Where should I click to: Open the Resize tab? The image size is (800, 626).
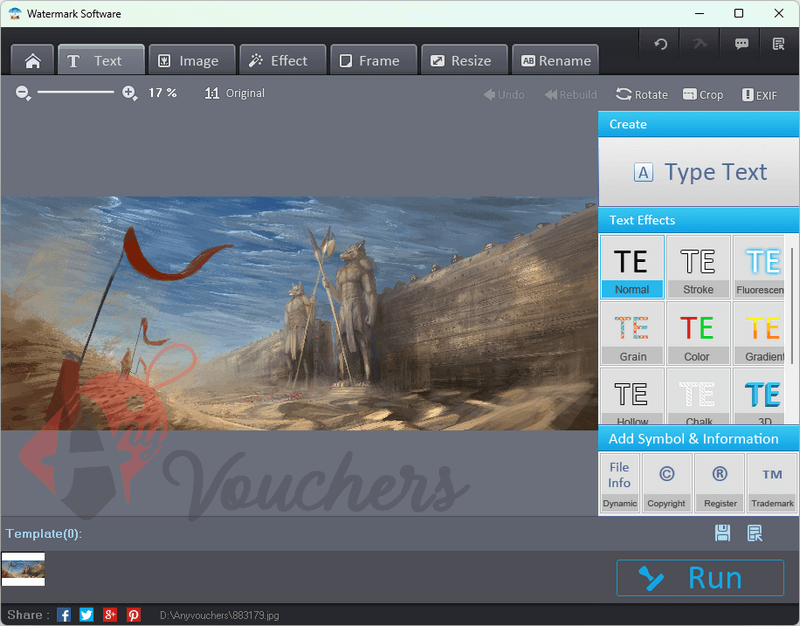464,59
